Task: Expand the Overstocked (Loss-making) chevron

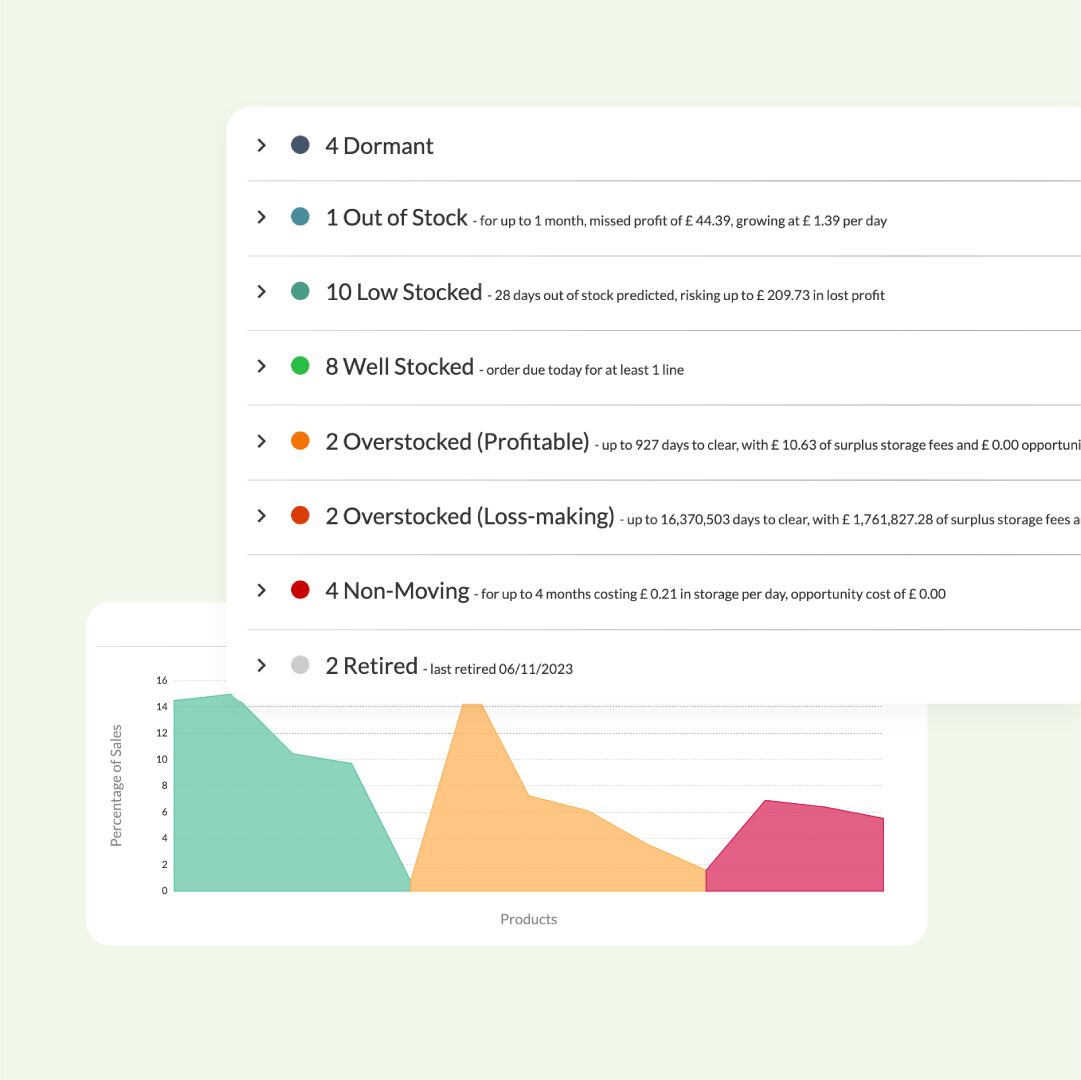Action: 261,516
